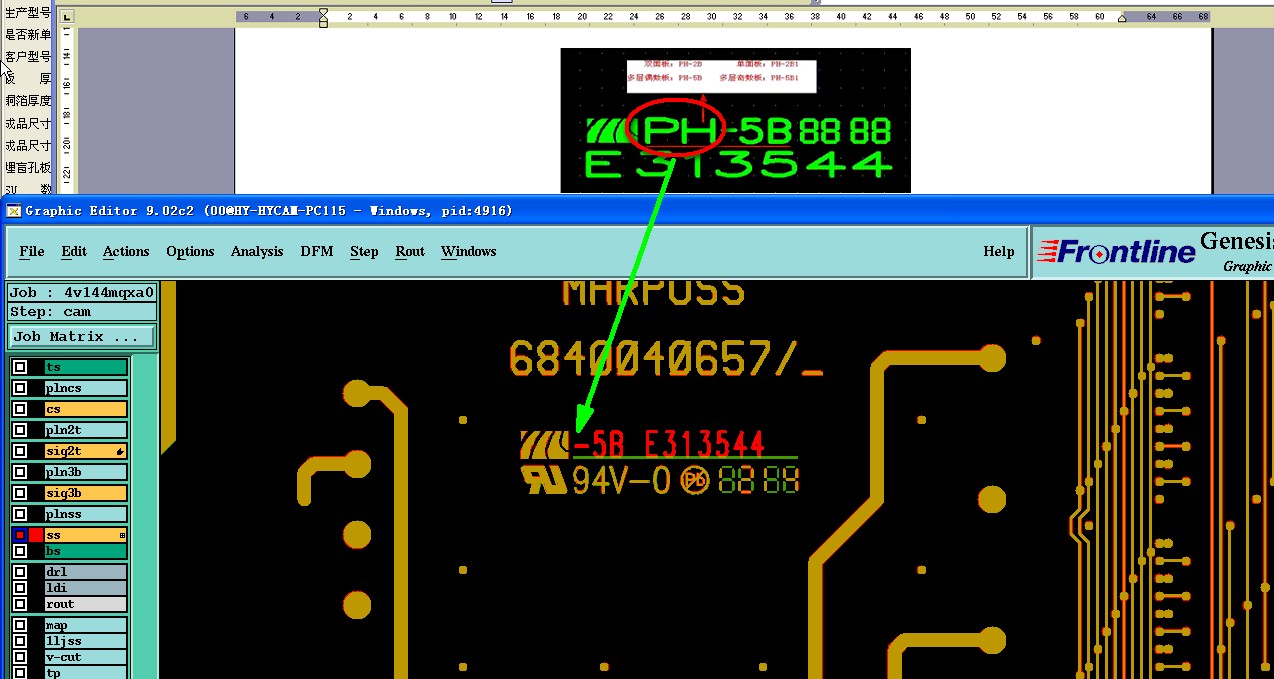Click the Frontline Genesis logo
The image size is (1274, 679).
coord(1153,251)
